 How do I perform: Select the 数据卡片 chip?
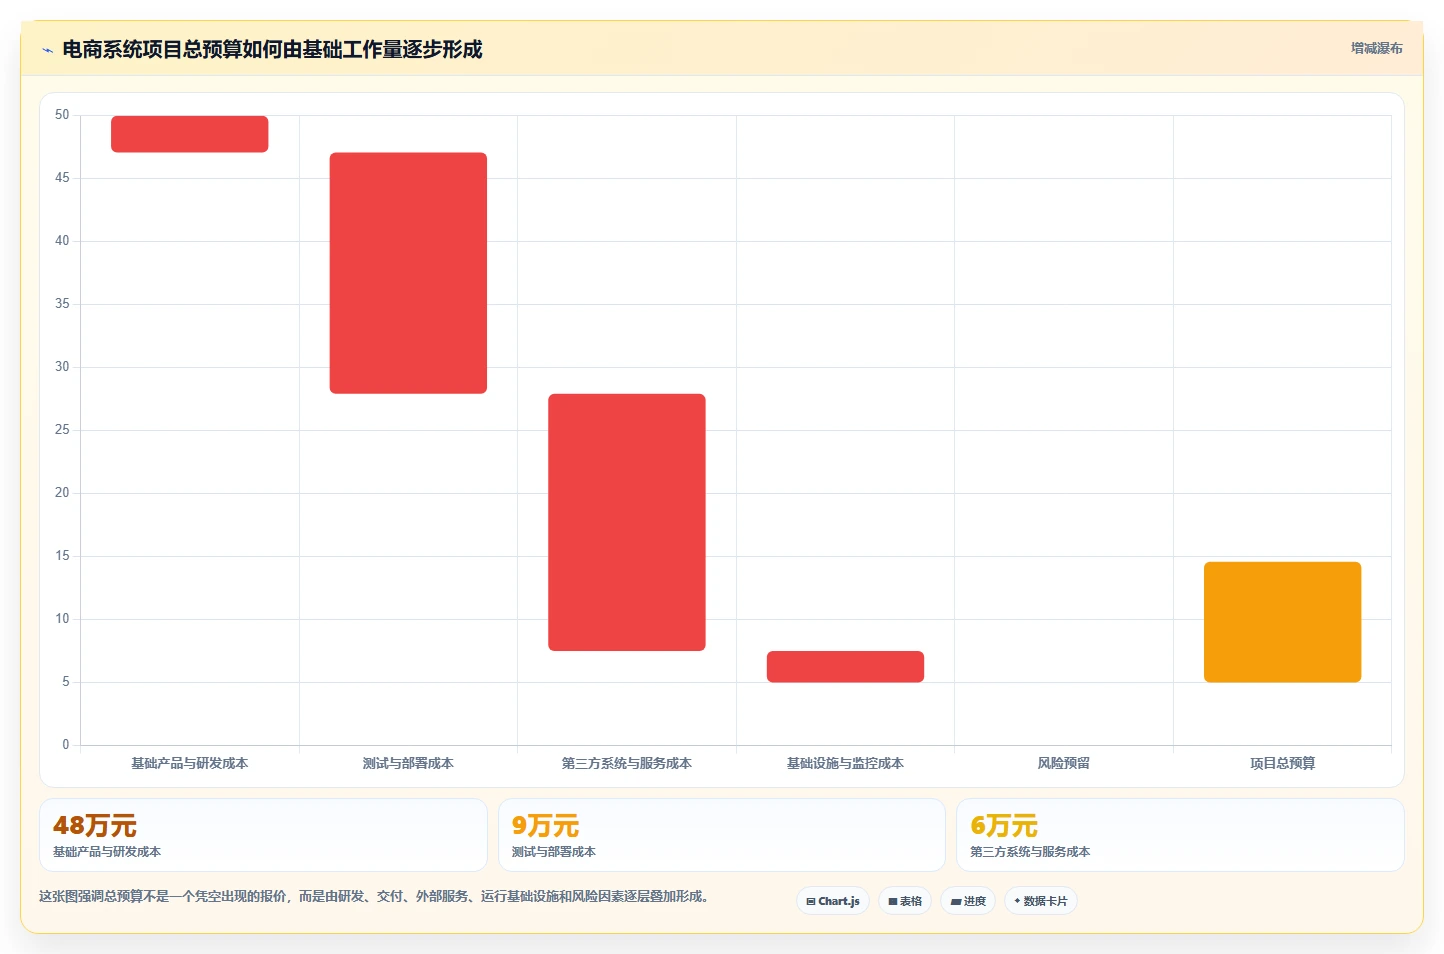(1041, 901)
